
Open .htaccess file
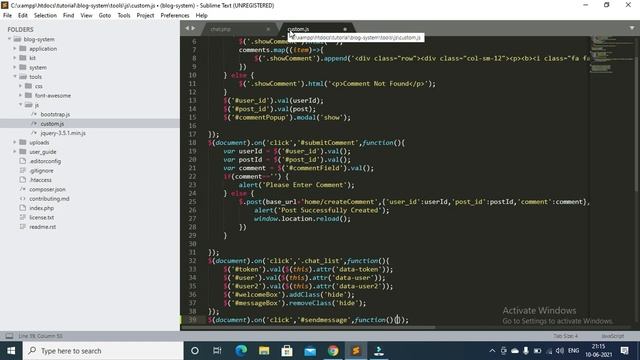point(40,180)
